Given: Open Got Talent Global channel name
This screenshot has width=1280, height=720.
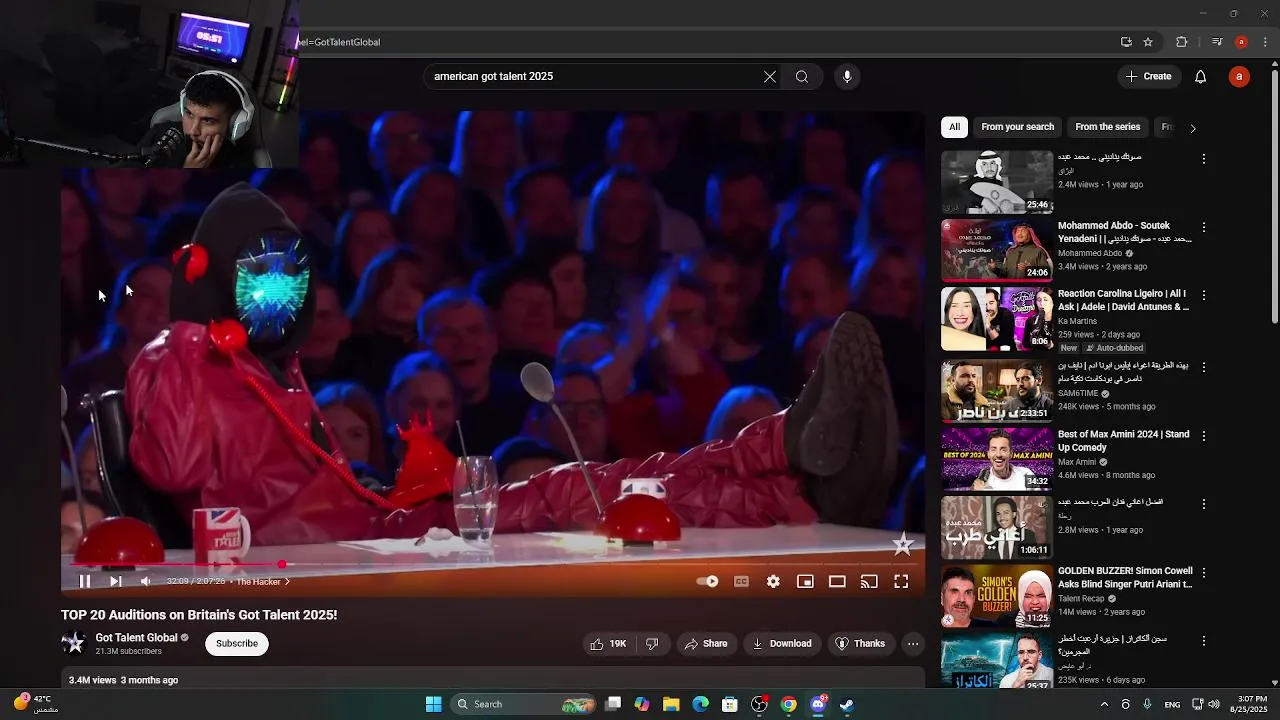Looking at the screenshot, I should (136, 637).
